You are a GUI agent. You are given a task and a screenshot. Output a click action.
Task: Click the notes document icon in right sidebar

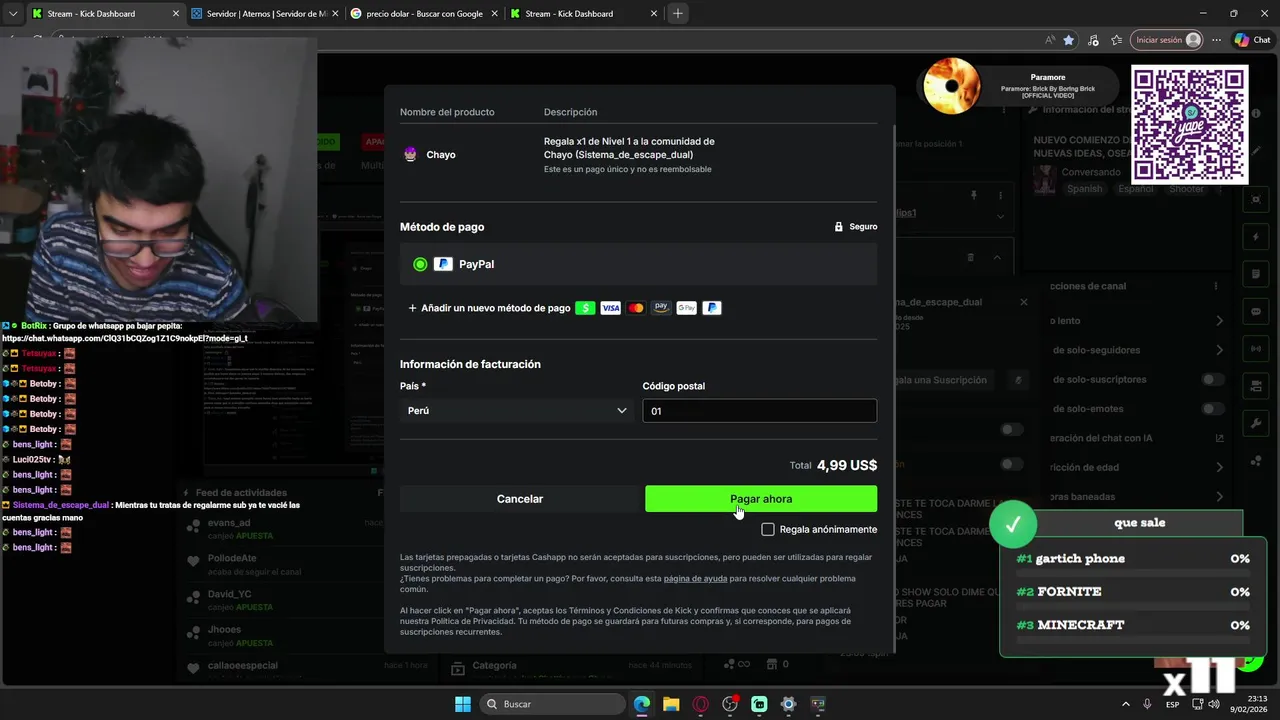pos(1256,274)
